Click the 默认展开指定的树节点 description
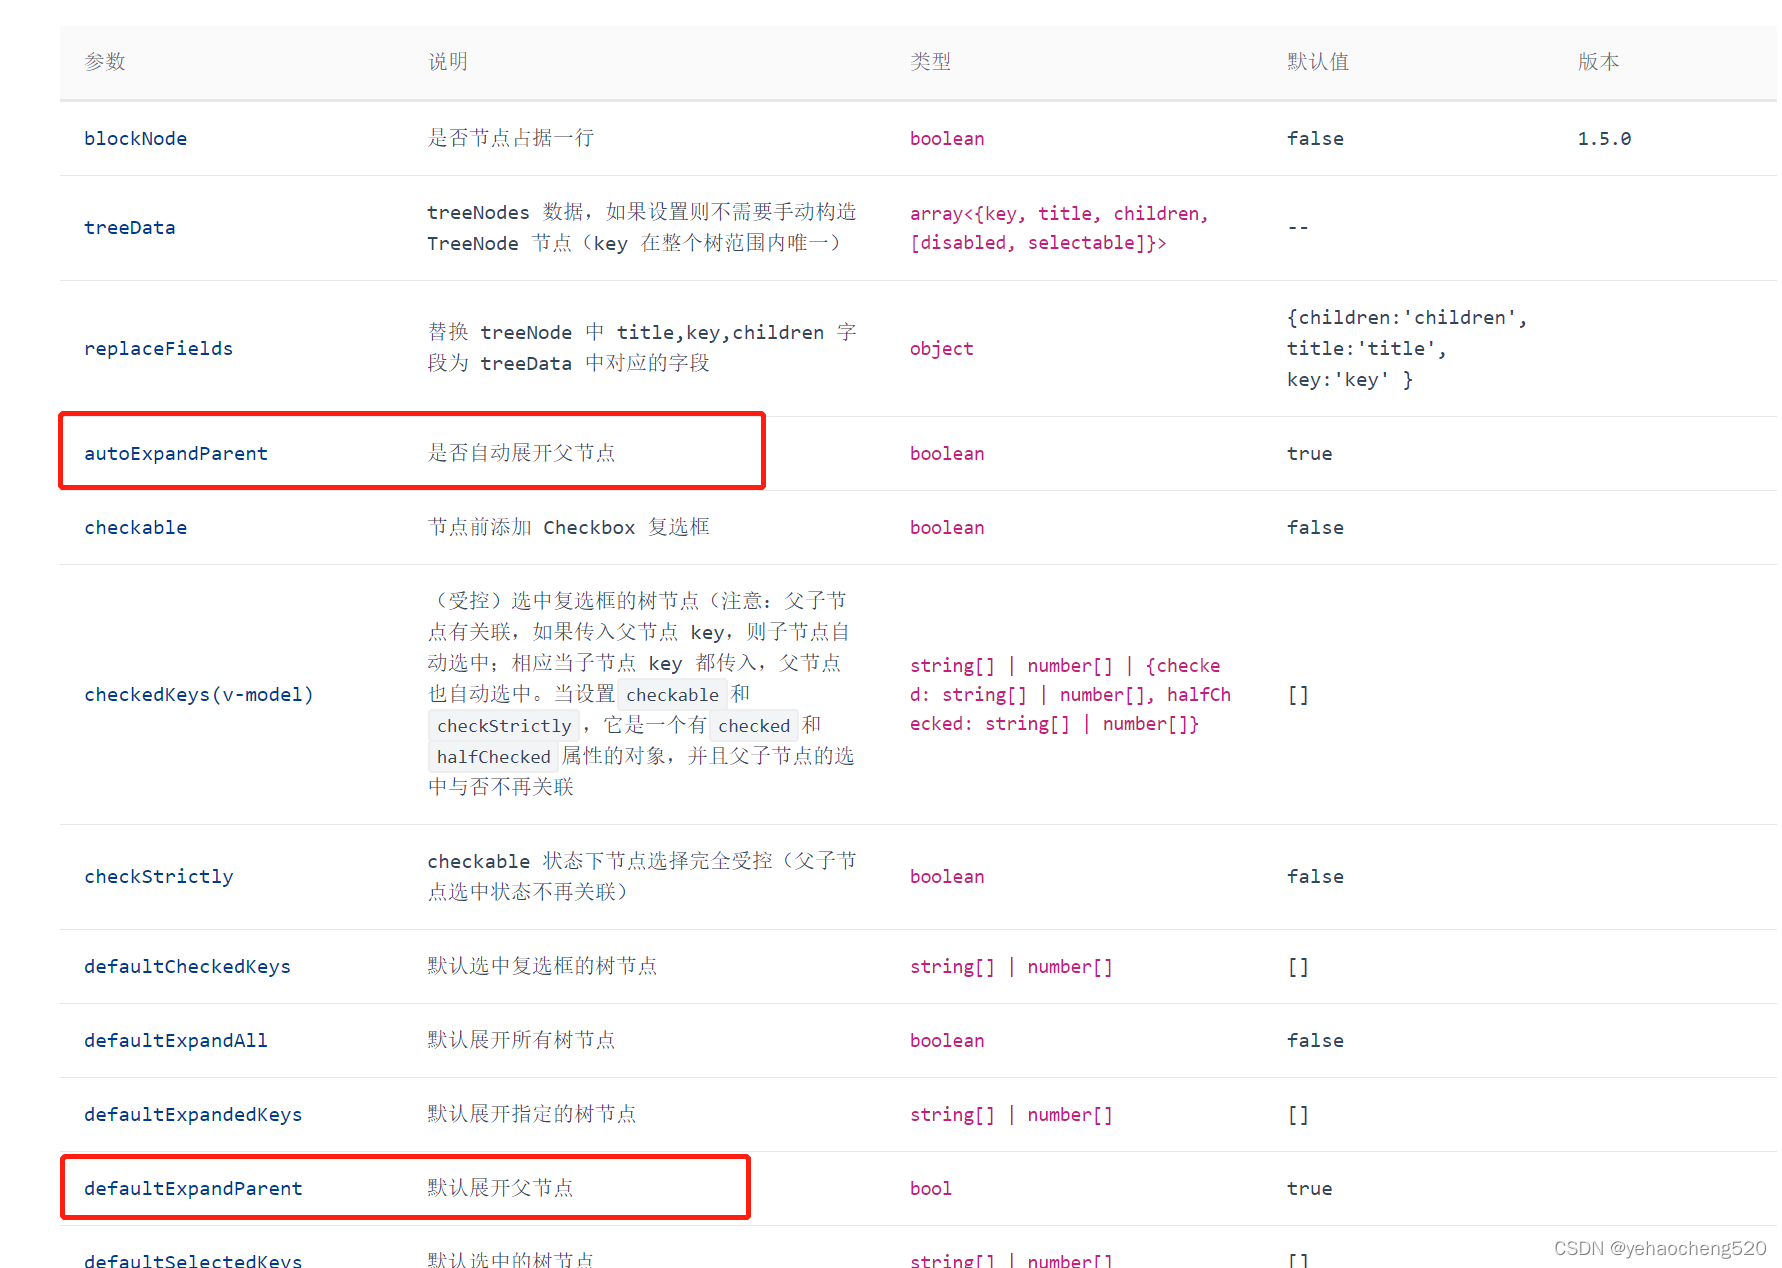Viewport: 1782px width, 1268px height. pos(532,1114)
